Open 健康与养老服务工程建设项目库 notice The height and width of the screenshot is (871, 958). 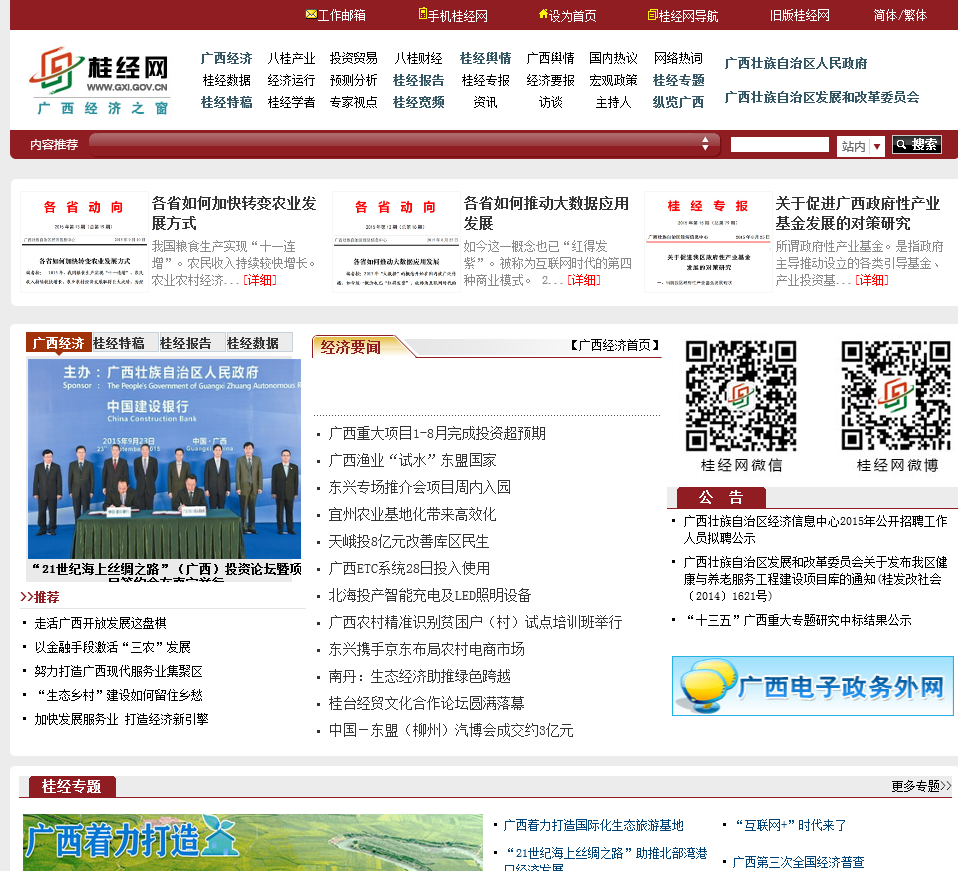815,579
